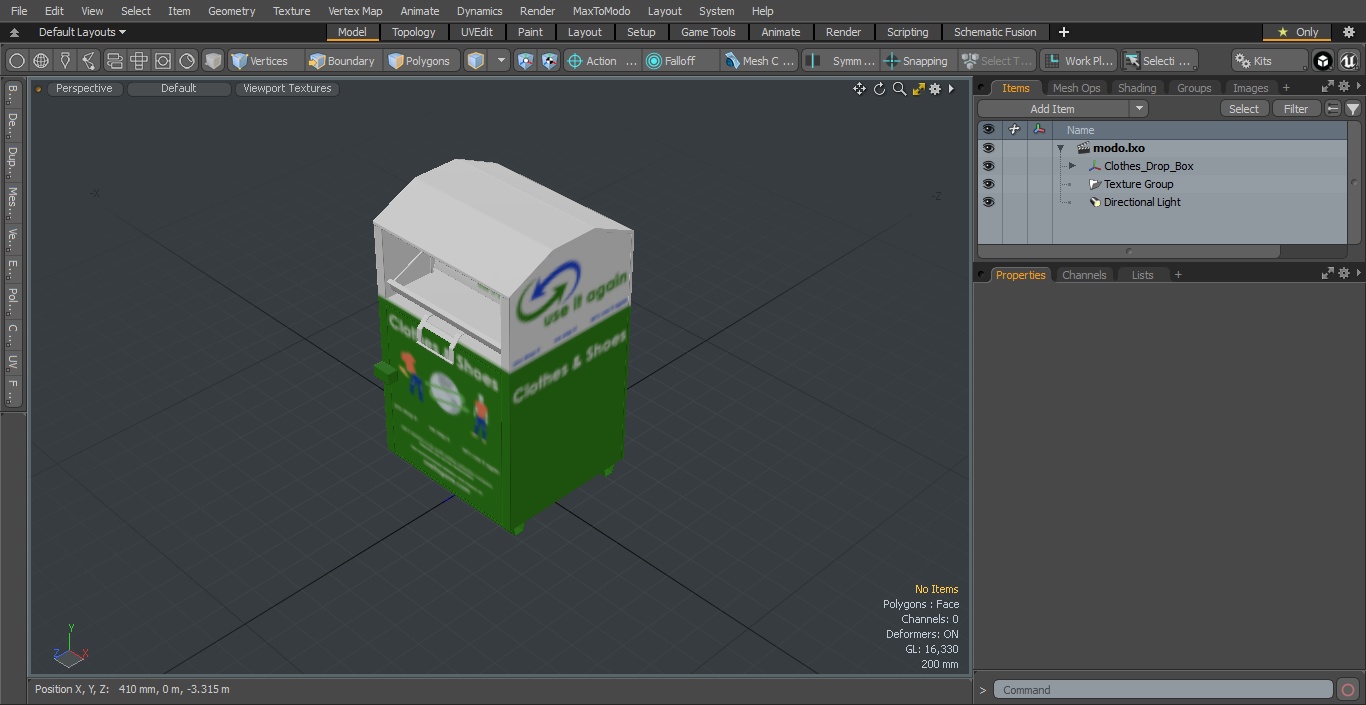Toggle visibility eye for Clothes_Drop_Box
Screen dimensions: 1366x705
[988, 166]
